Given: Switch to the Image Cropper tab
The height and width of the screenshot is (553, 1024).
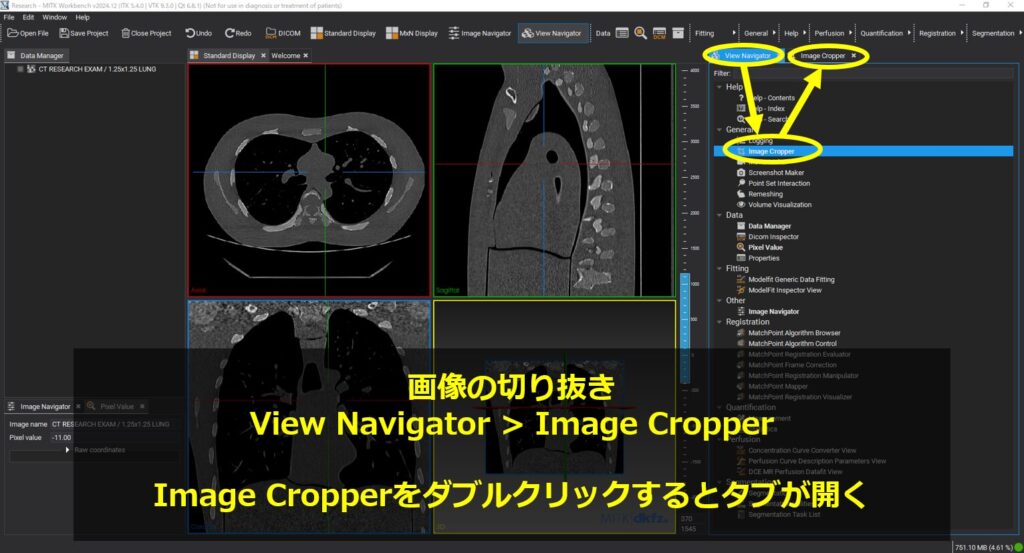Looking at the screenshot, I should pos(822,56).
